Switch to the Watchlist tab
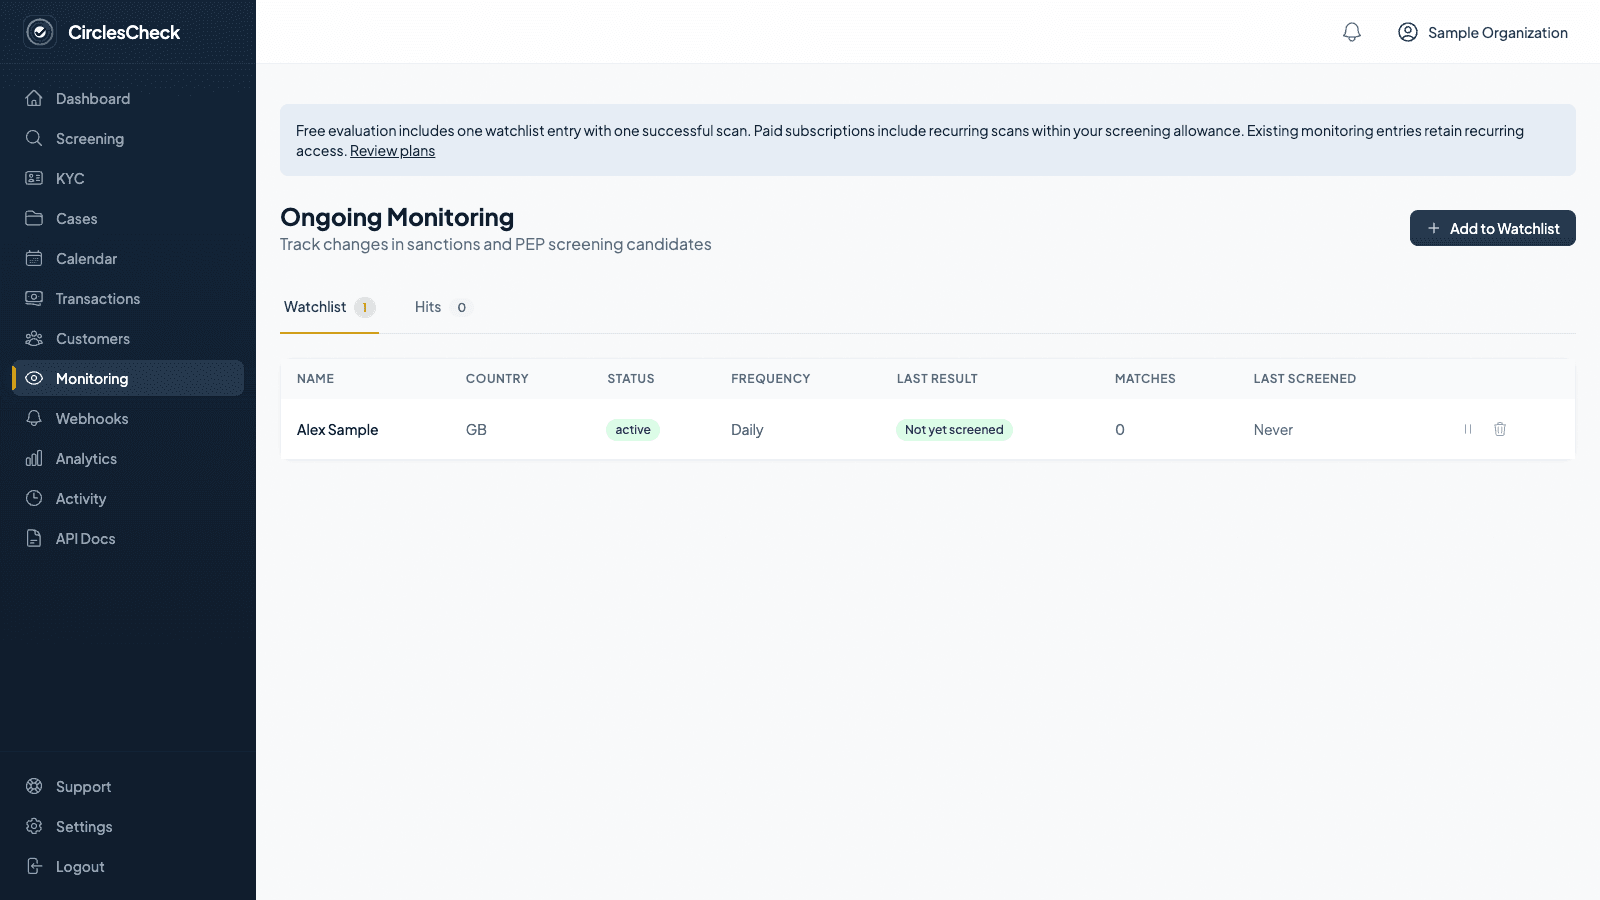Screen dimensions: 1600x900 329,307
